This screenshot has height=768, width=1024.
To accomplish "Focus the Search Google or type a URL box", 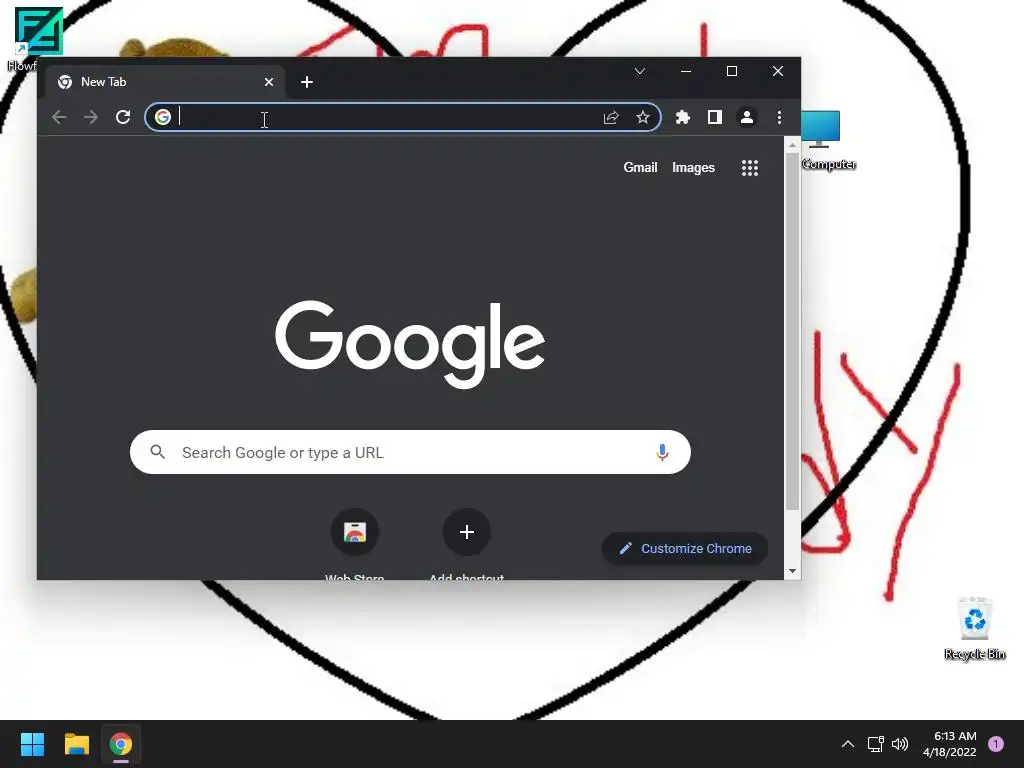I will (x=410, y=452).
